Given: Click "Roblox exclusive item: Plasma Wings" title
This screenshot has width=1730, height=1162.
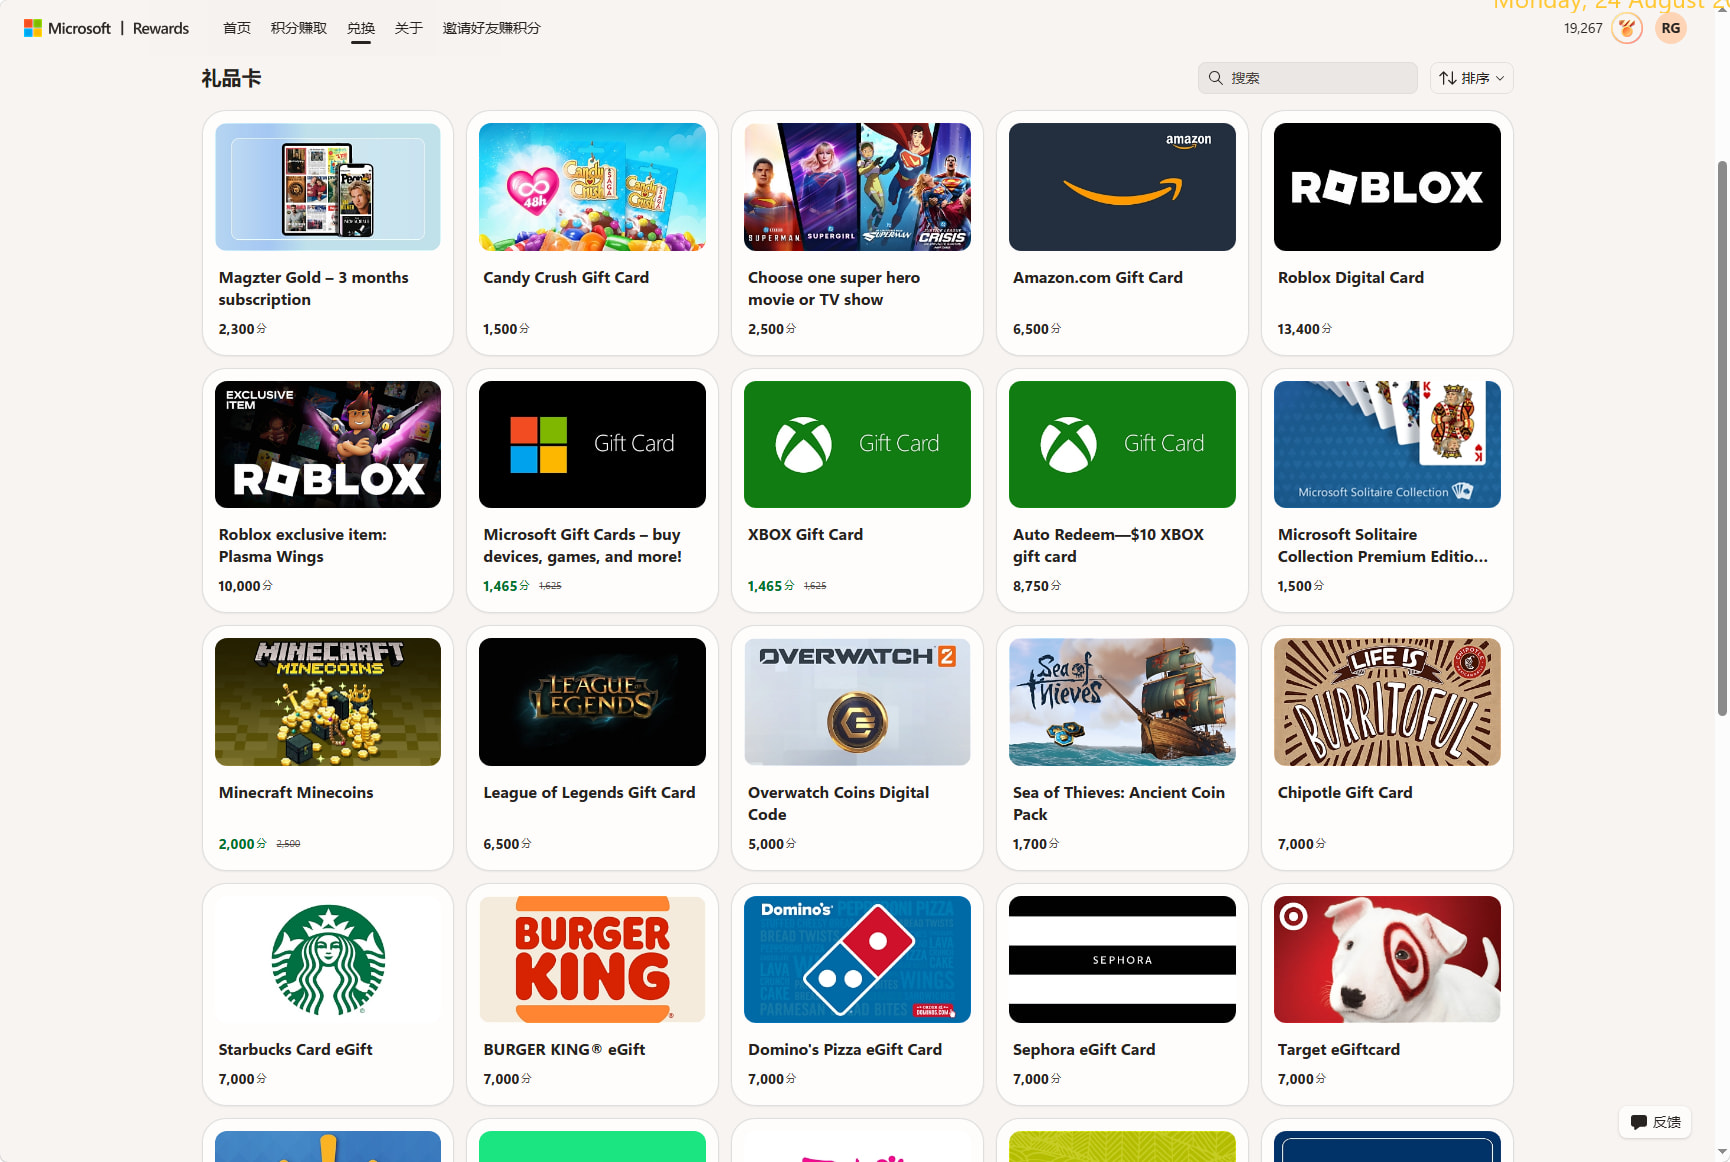Looking at the screenshot, I should click(x=303, y=545).
